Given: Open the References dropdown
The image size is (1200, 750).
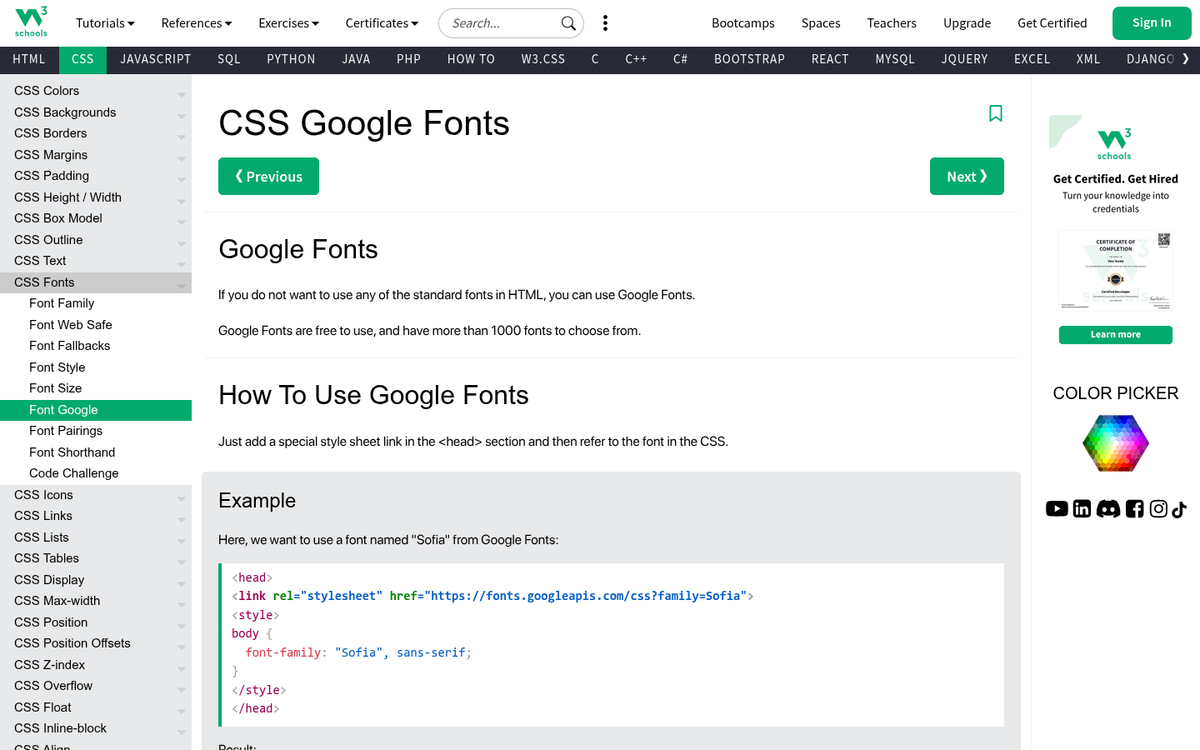Looking at the screenshot, I should point(196,22).
